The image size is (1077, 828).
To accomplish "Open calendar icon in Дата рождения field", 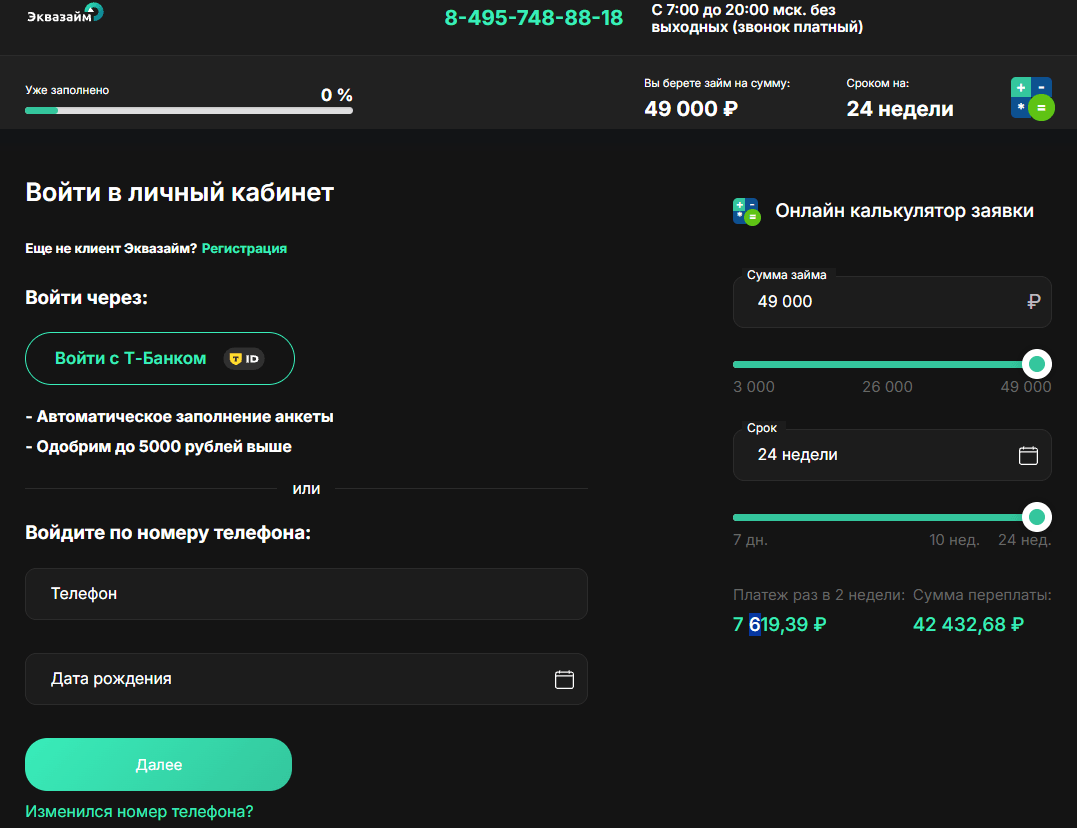I will (x=564, y=680).
